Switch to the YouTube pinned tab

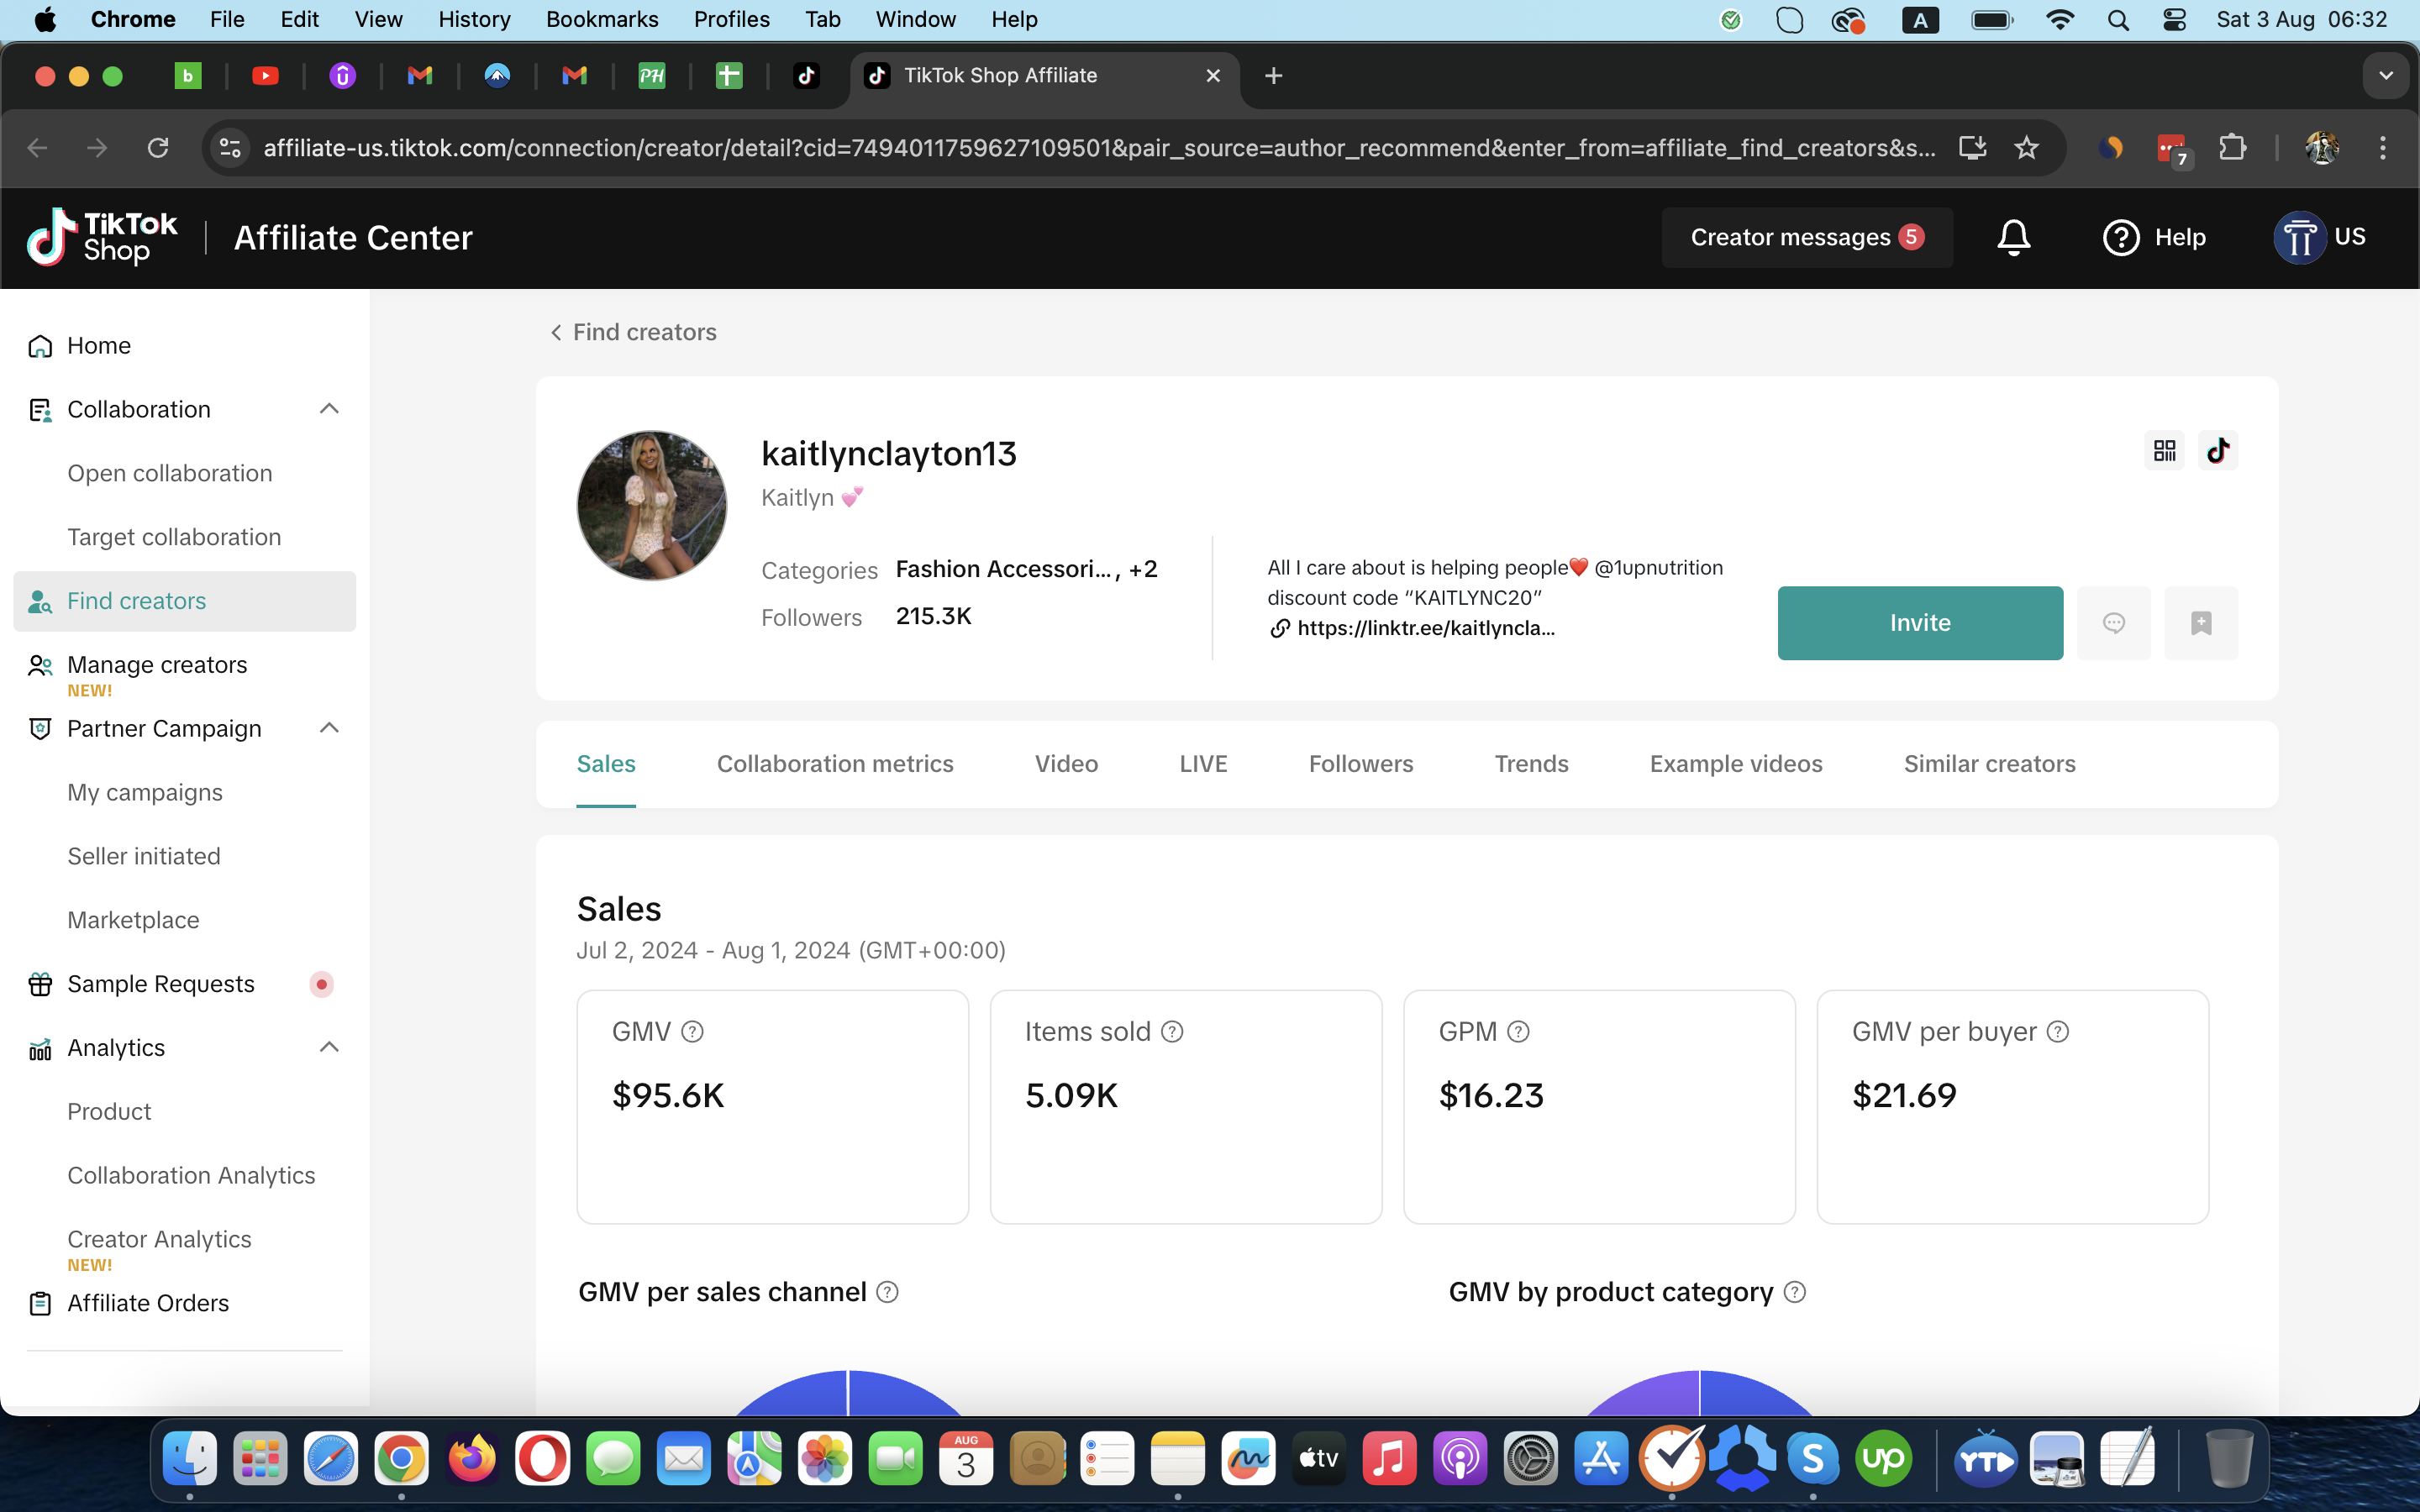click(x=265, y=76)
